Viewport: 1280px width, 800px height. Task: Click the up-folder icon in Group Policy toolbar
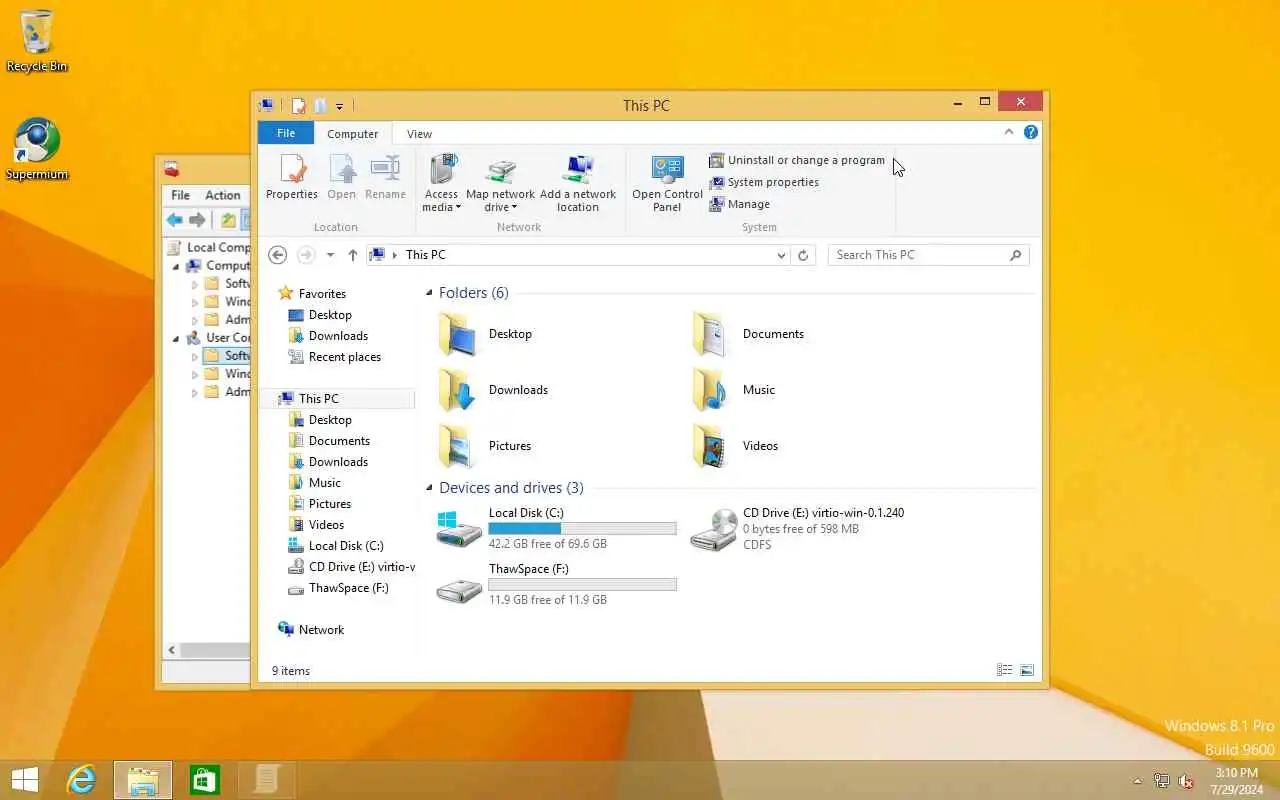(228, 220)
